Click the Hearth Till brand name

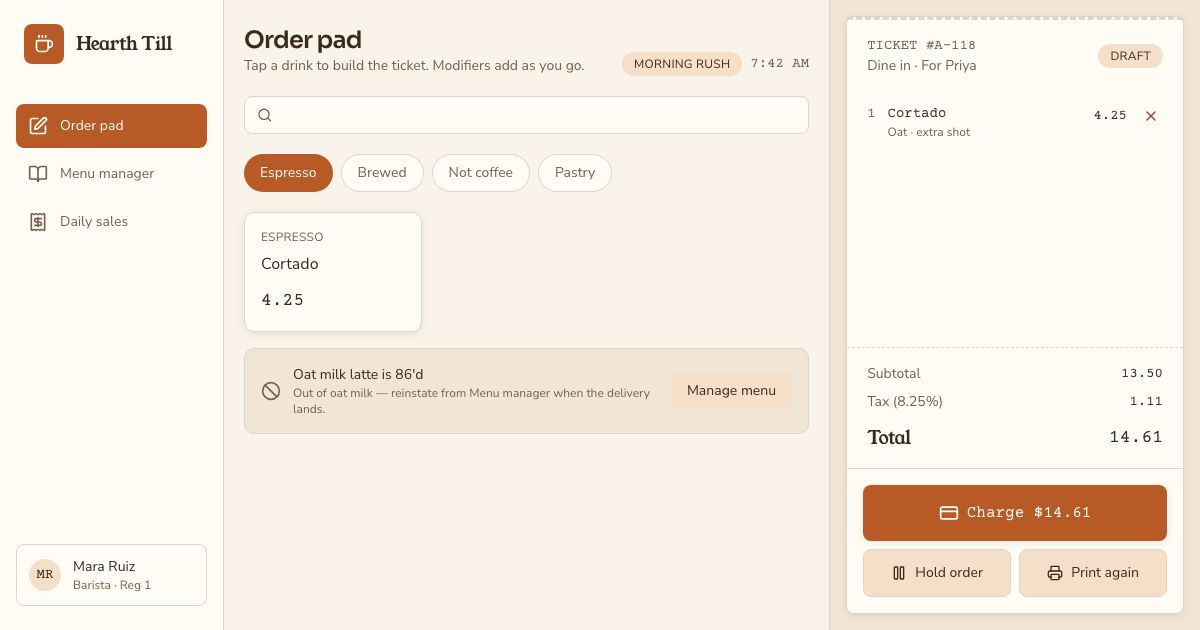click(124, 44)
